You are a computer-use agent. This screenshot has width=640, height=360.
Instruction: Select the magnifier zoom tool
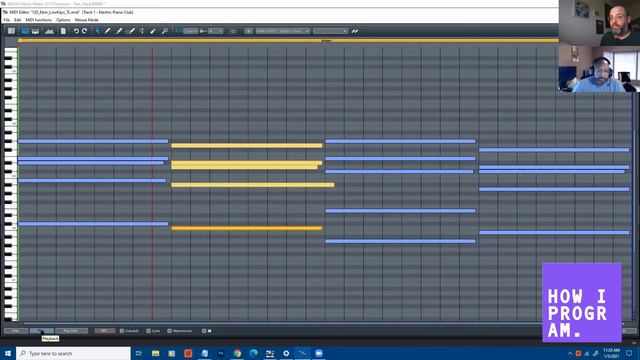(164, 31)
